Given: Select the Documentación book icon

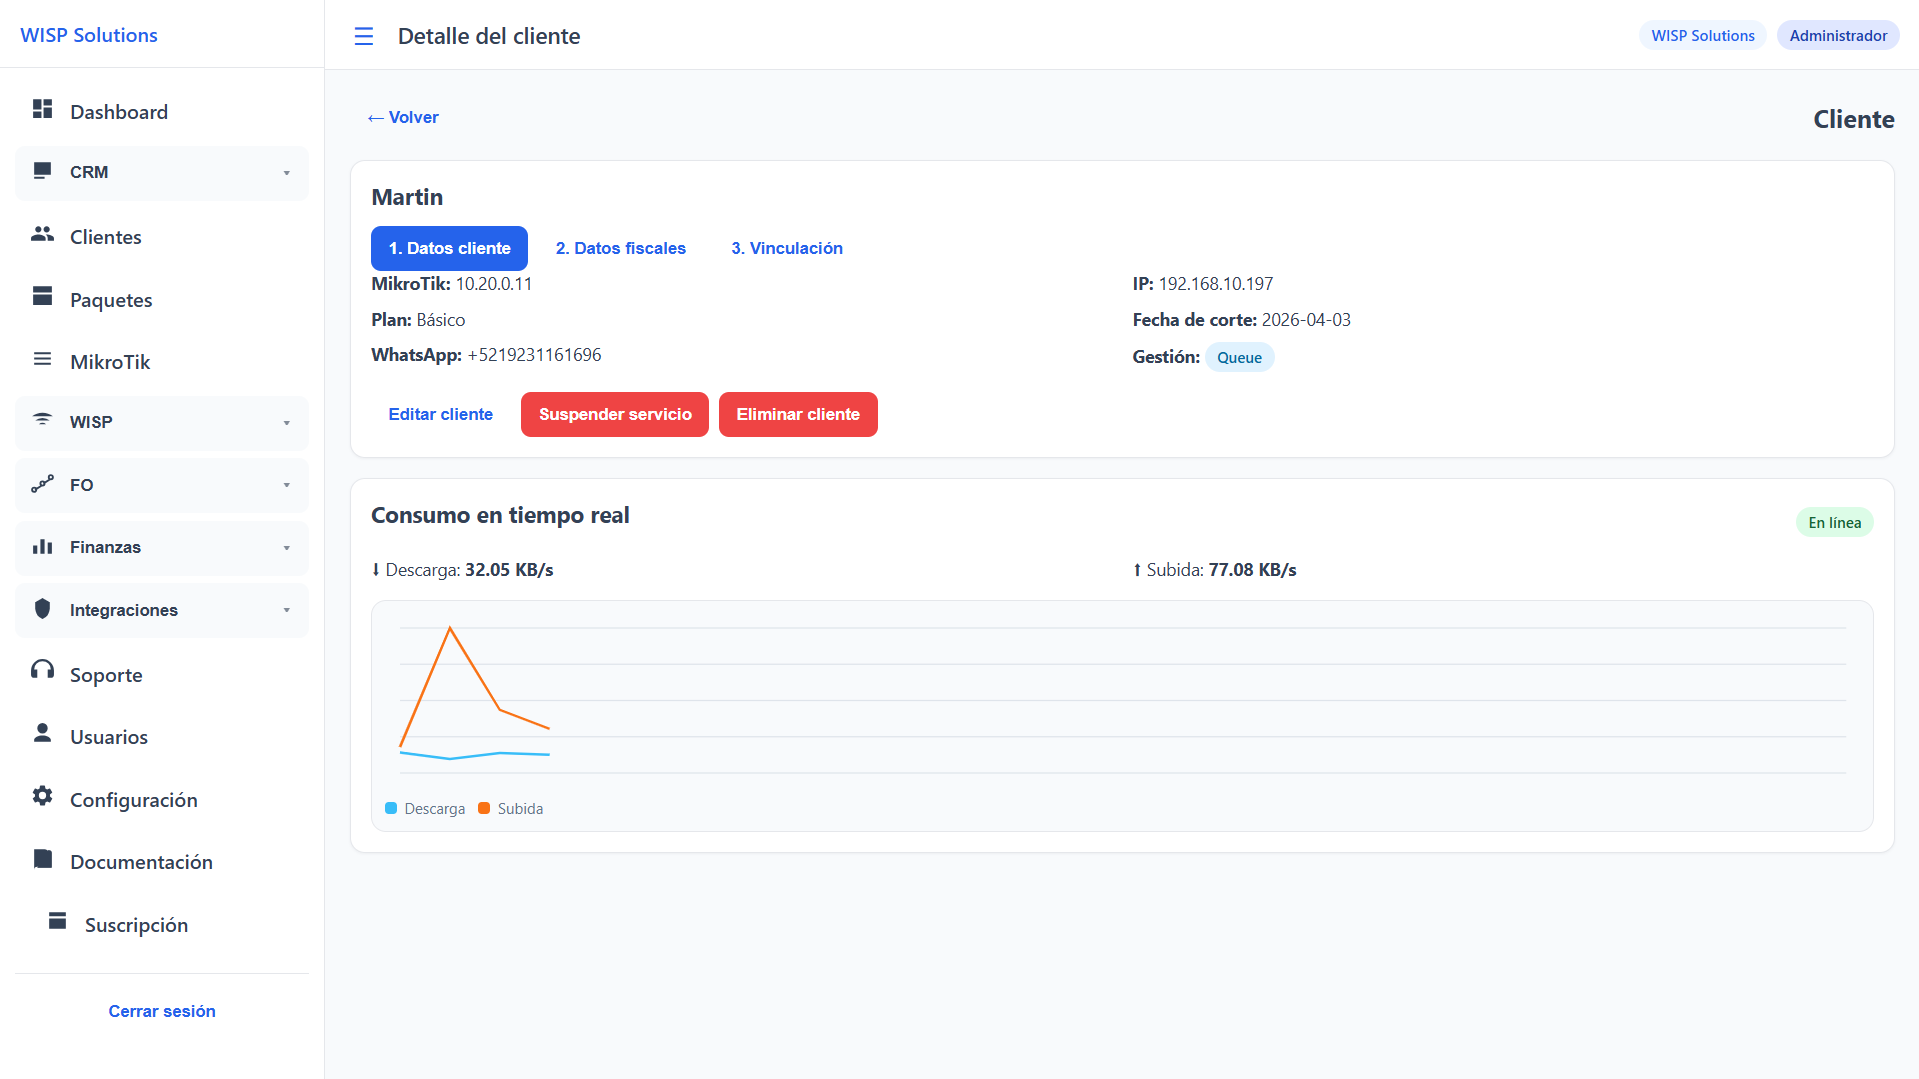Looking at the screenshot, I should (x=42, y=859).
